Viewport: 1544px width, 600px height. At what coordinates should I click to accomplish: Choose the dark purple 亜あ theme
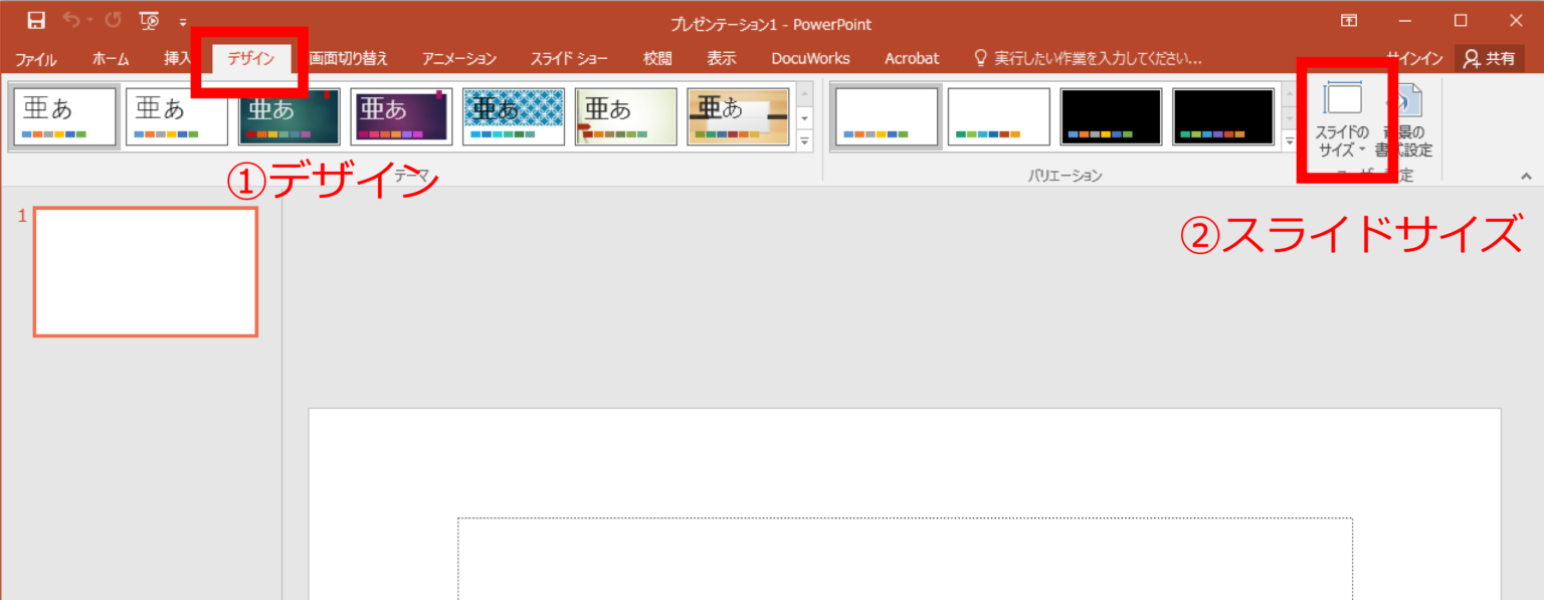point(401,115)
